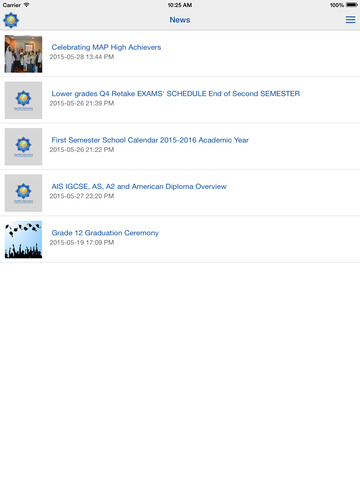Click the MAP High Achievers group photo

tap(23, 54)
